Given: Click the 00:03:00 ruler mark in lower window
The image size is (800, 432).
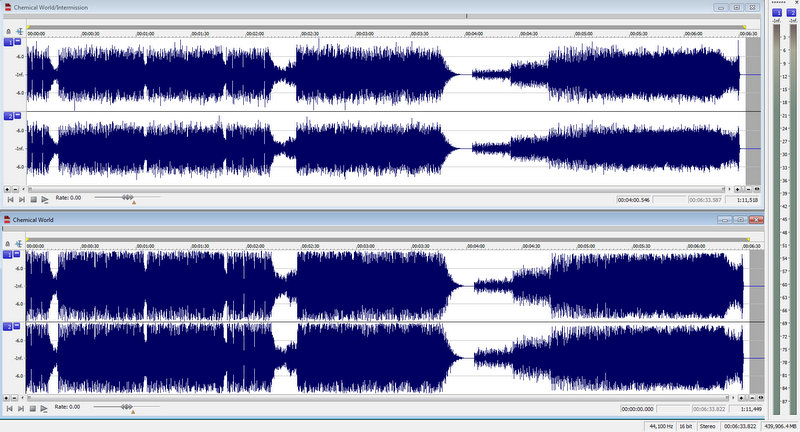Looking at the screenshot, I should click(x=366, y=246).
